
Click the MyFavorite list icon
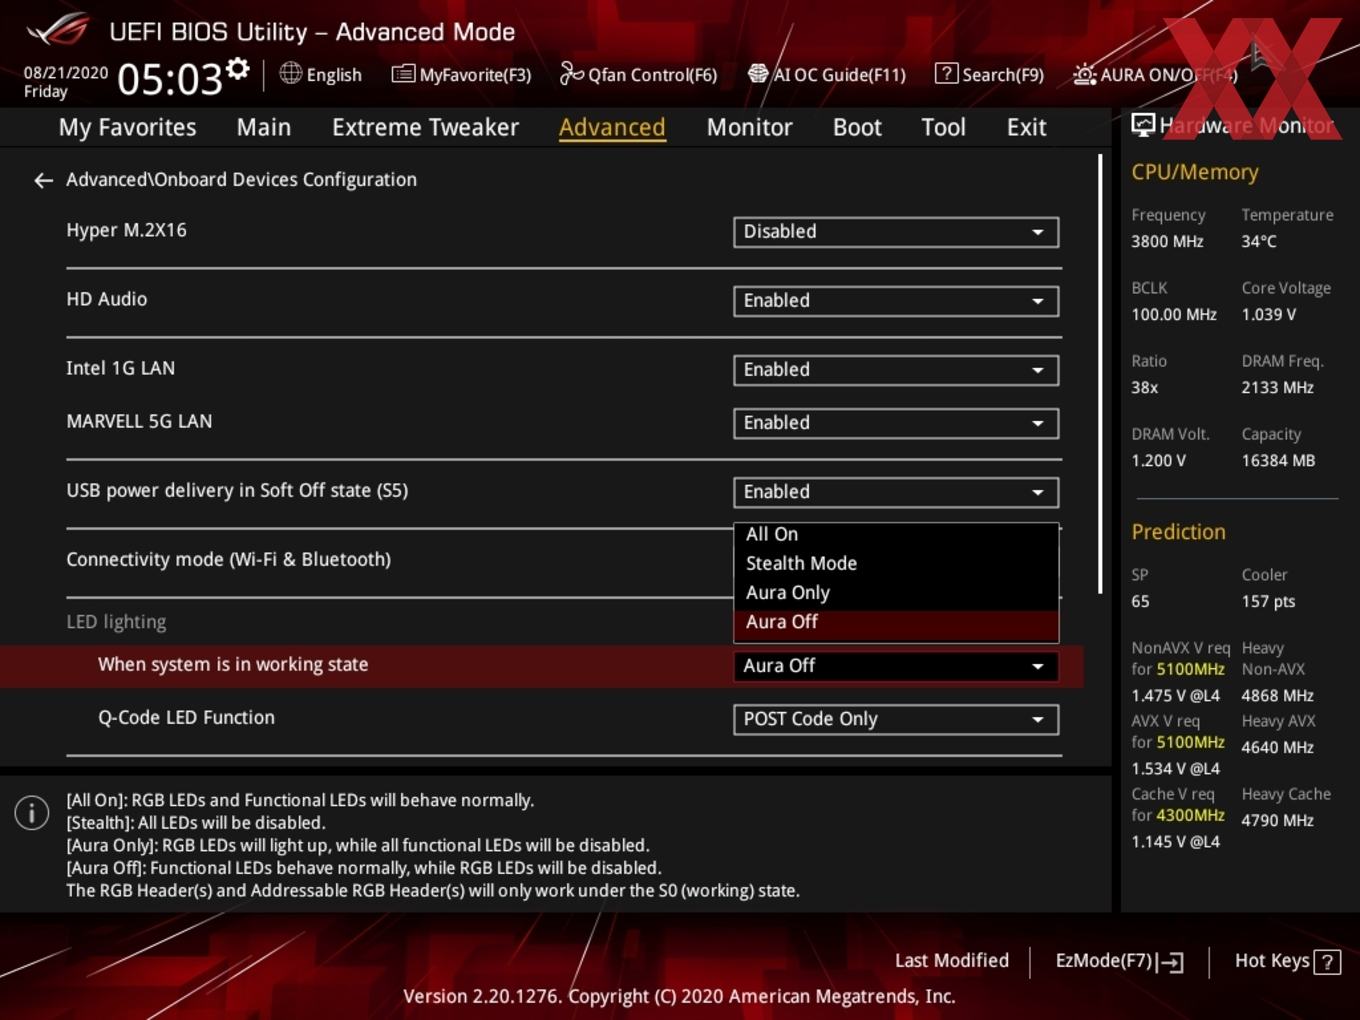pyautogui.click(x=403, y=74)
